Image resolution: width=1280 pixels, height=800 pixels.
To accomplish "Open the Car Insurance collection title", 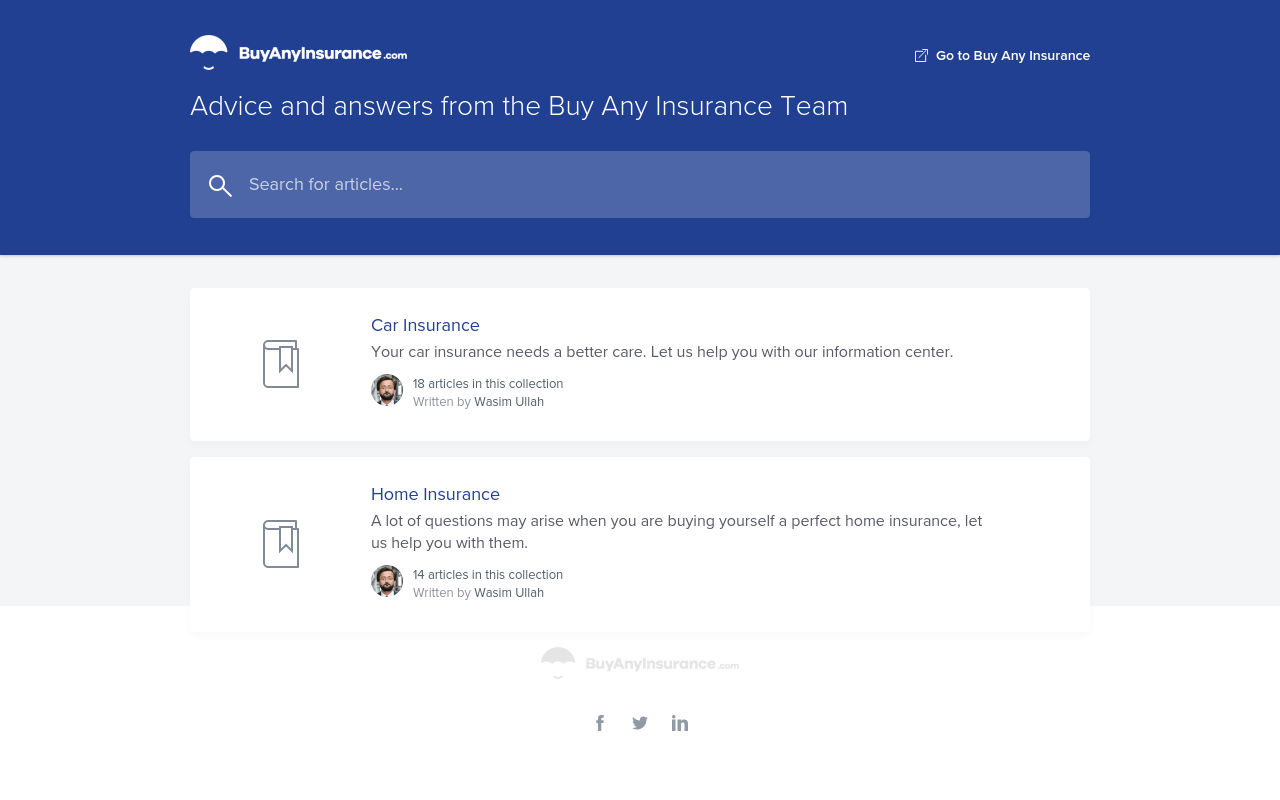I will tap(425, 325).
